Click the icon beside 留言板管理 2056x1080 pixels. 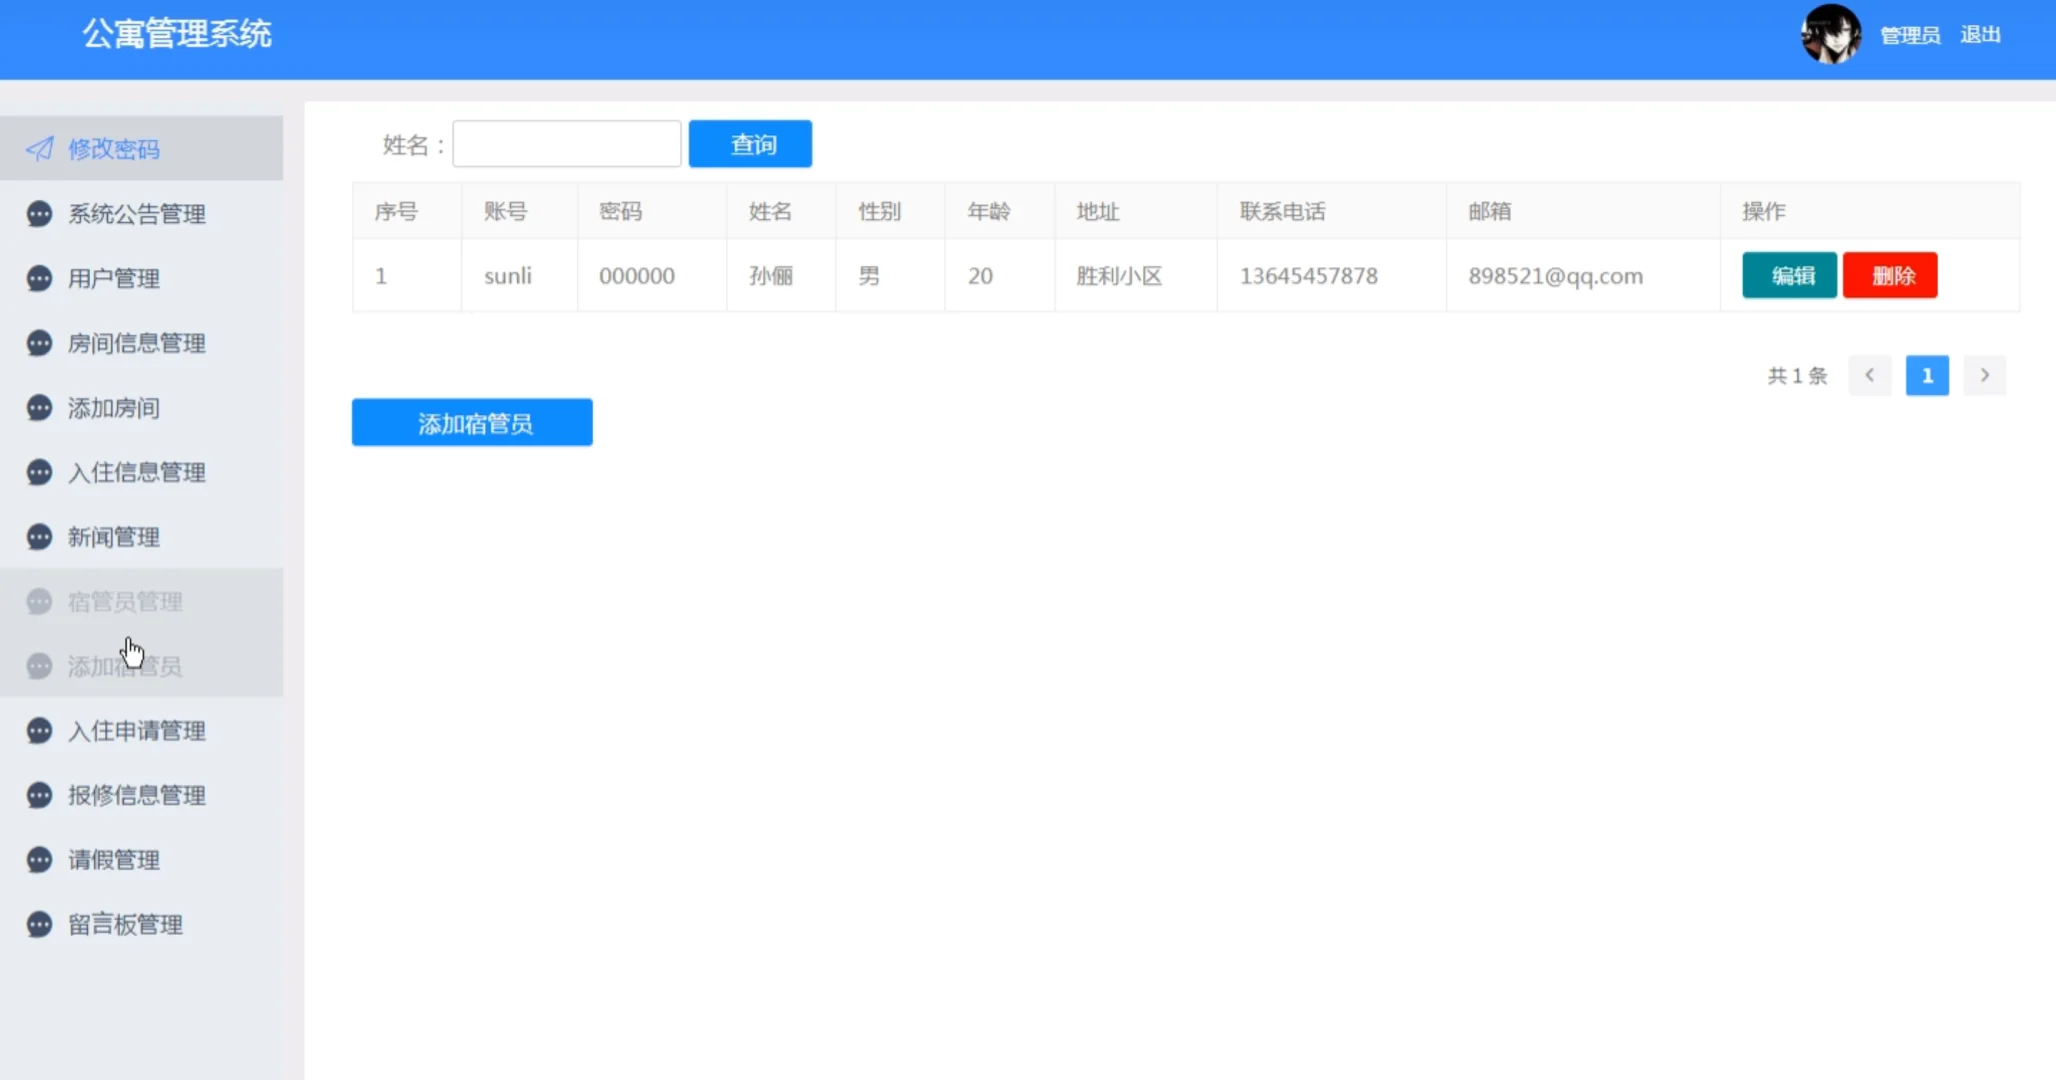pos(38,924)
